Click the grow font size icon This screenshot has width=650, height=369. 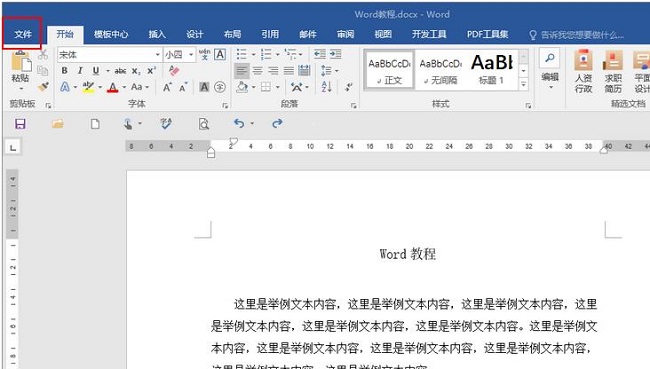click(x=167, y=87)
